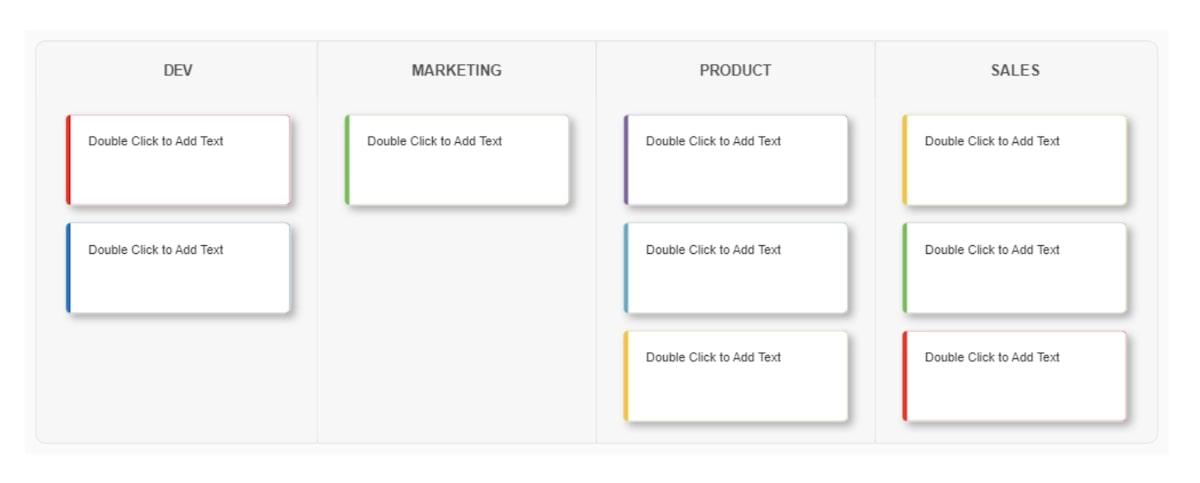Click the PRODUCT column heading
Image resolution: width=1200 pixels, height=483 pixels.
pyautogui.click(x=735, y=71)
